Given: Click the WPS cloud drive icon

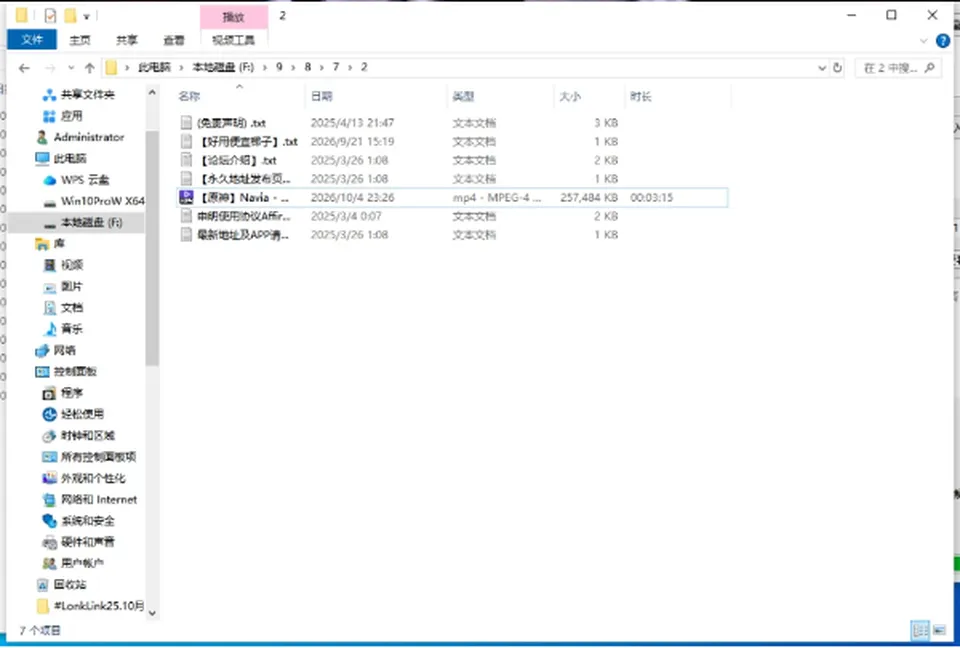Looking at the screenshot, I should [50, 180].
